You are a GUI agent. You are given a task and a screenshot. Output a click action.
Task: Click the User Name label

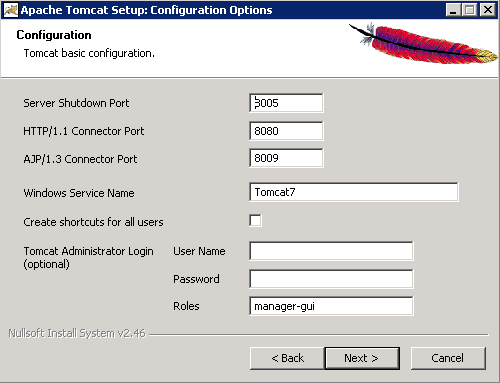[x=199, y=251]
